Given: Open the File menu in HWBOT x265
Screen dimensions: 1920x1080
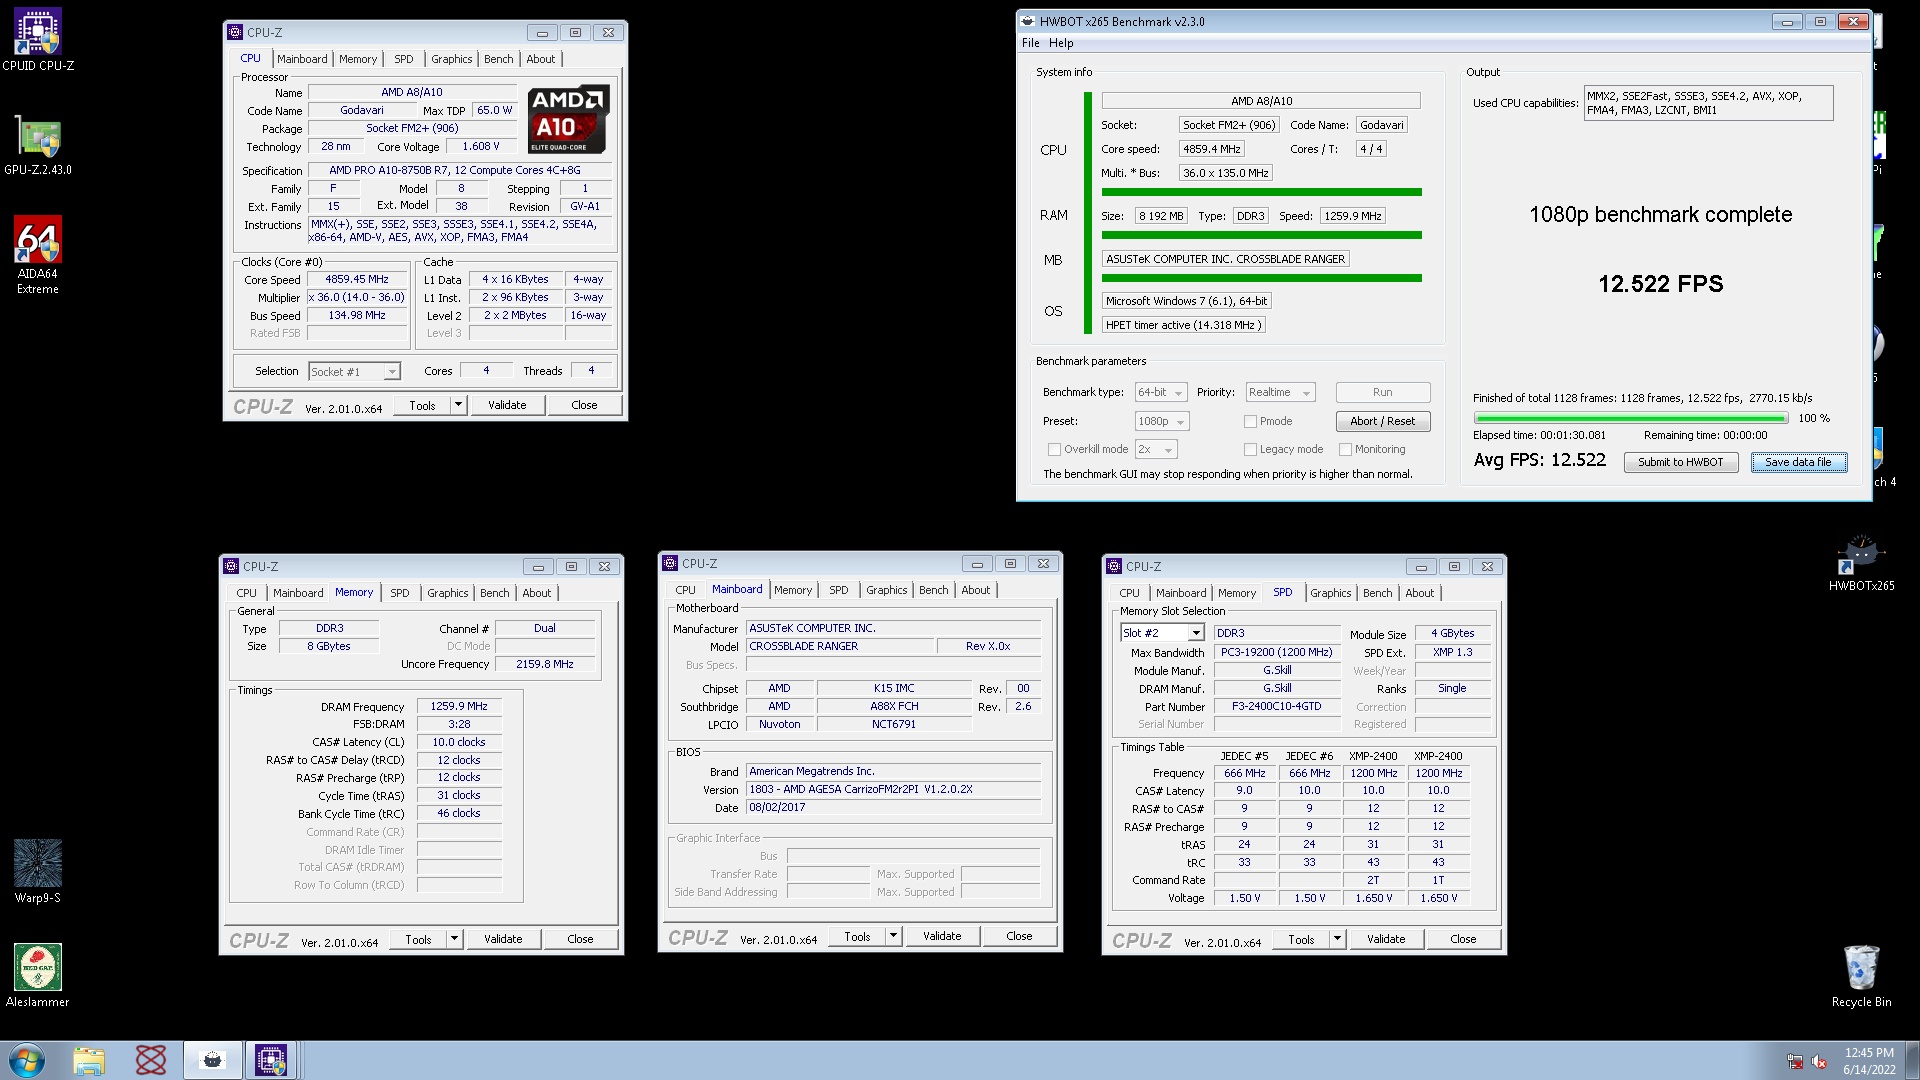Looking at the screenshot, I should click(x=1030, y=43).
